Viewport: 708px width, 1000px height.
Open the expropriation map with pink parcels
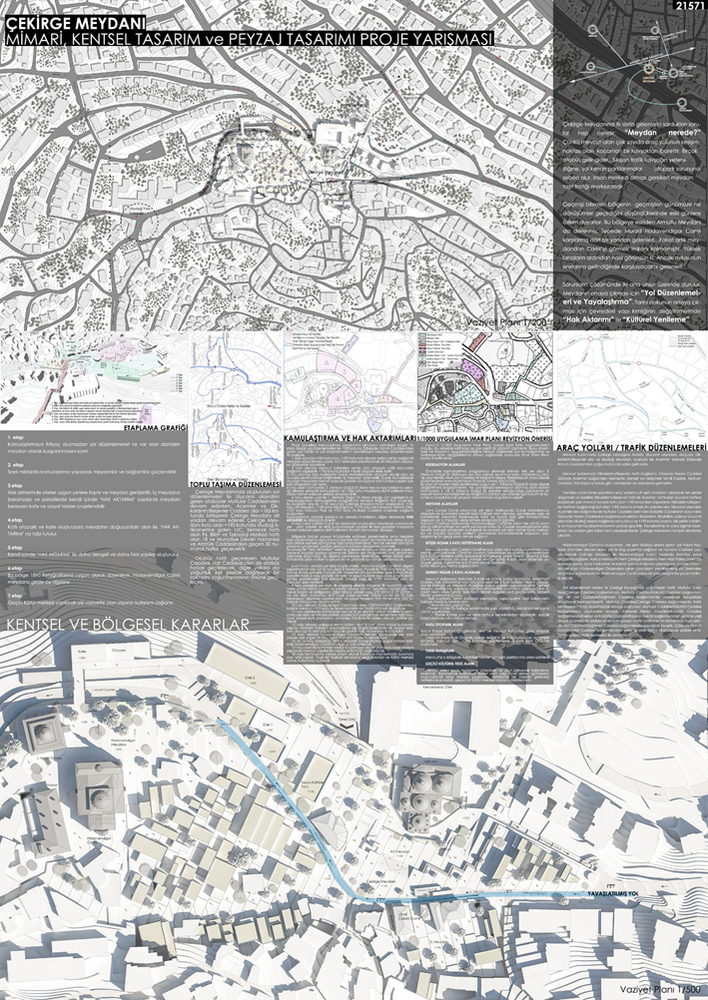coord(350,383)
